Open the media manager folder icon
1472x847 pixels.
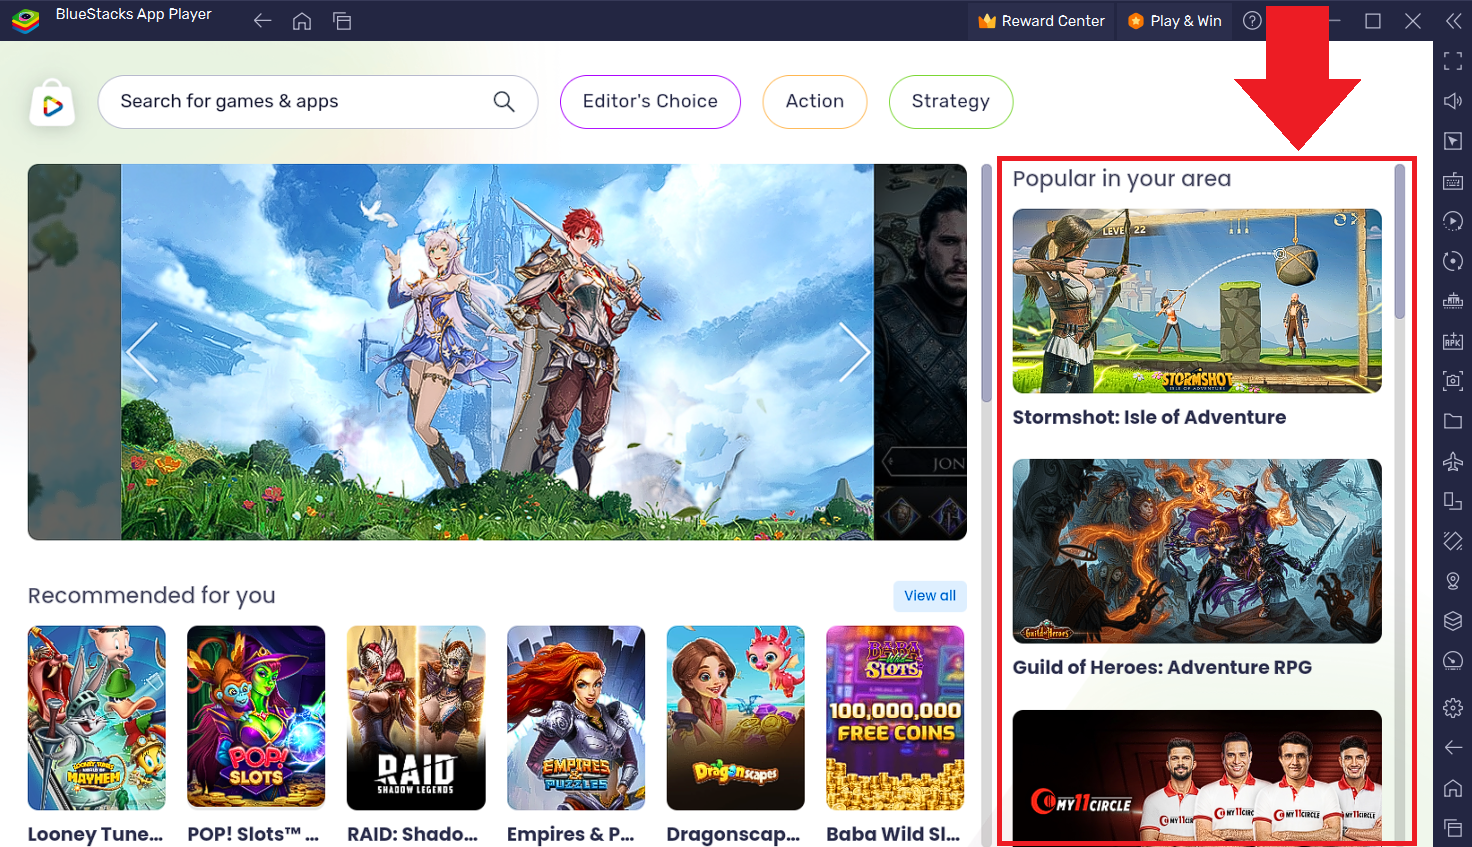coord(1453,421)
